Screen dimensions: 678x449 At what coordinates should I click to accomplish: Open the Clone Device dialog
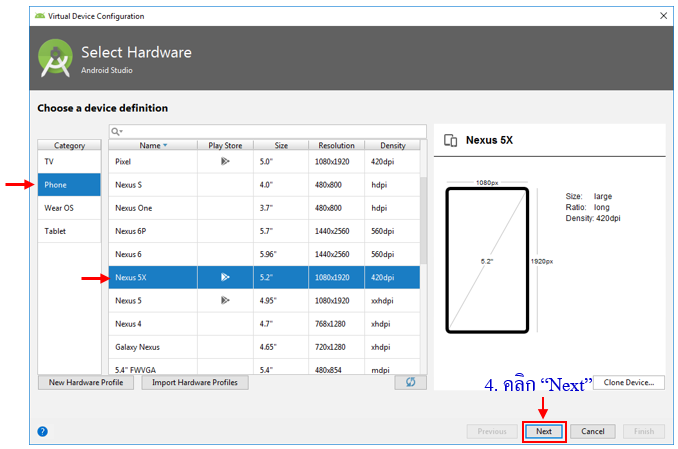coord(628,382)
